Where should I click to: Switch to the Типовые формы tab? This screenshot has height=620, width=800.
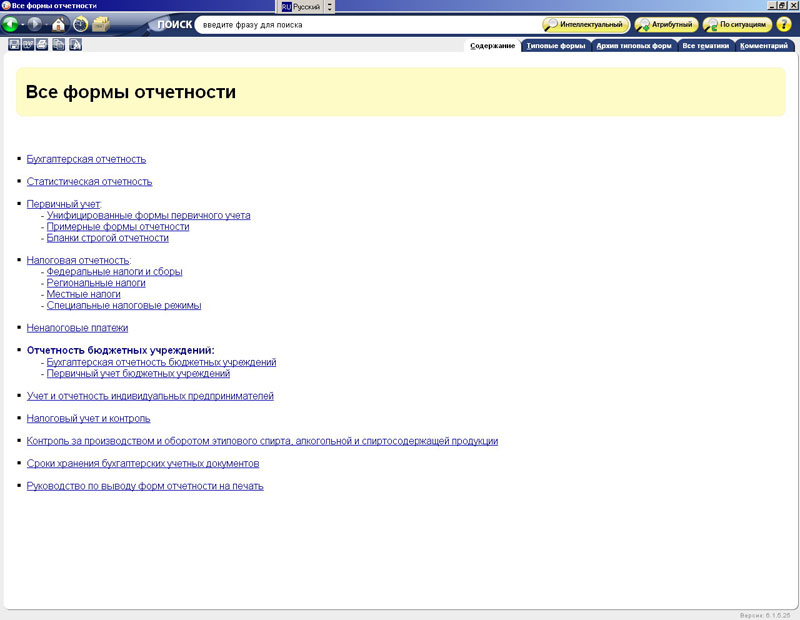(x=555, y=46)
